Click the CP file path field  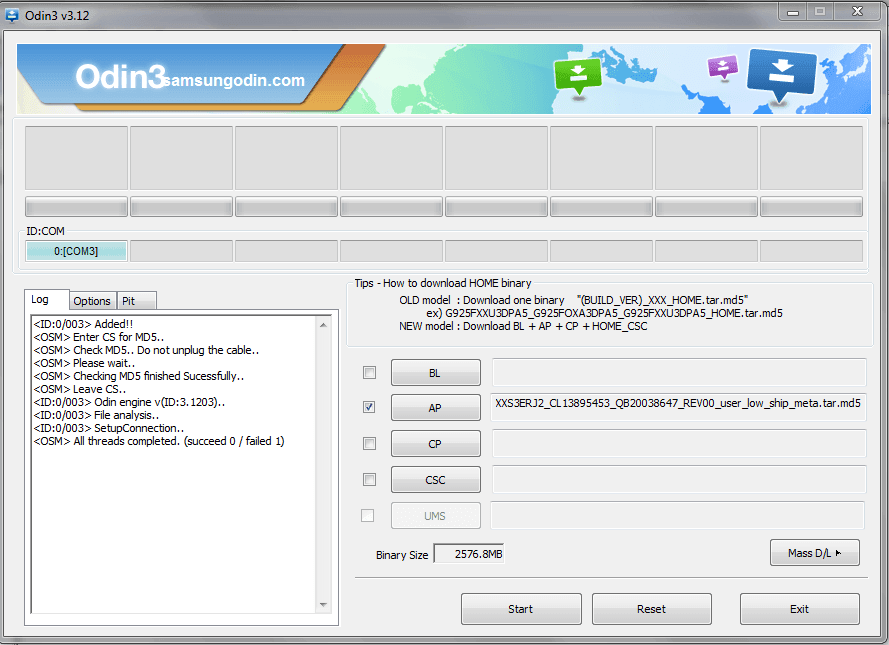[679, 443]
